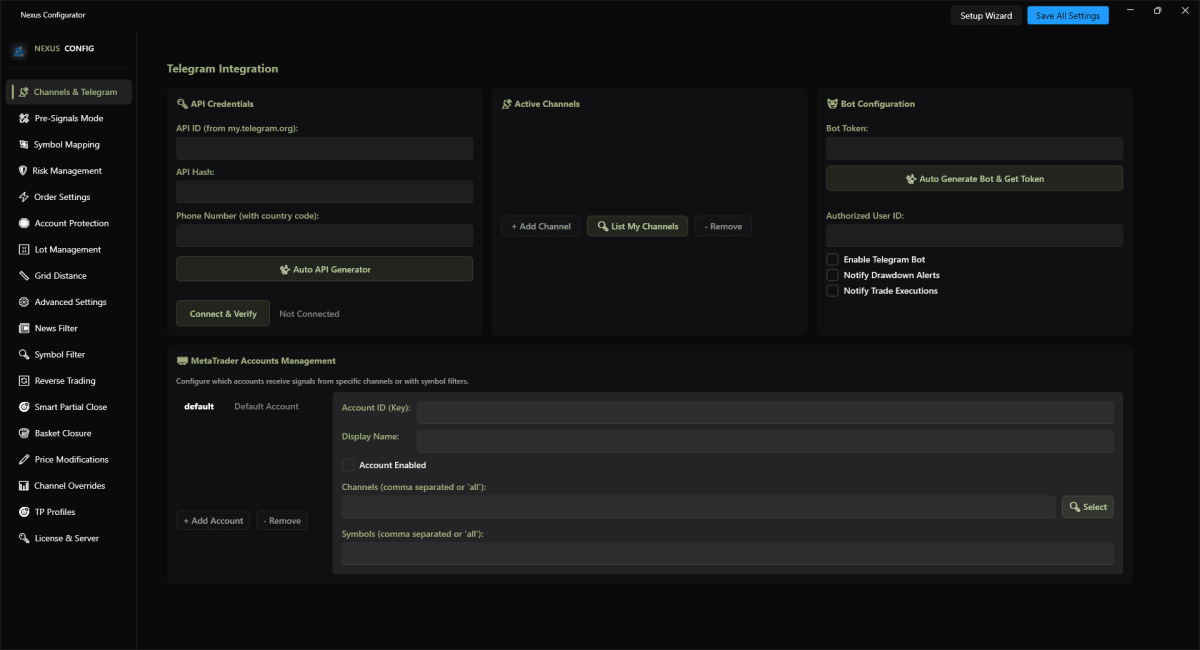
Task: Click the Select channels button
Action: click(x=1088, y=507)
